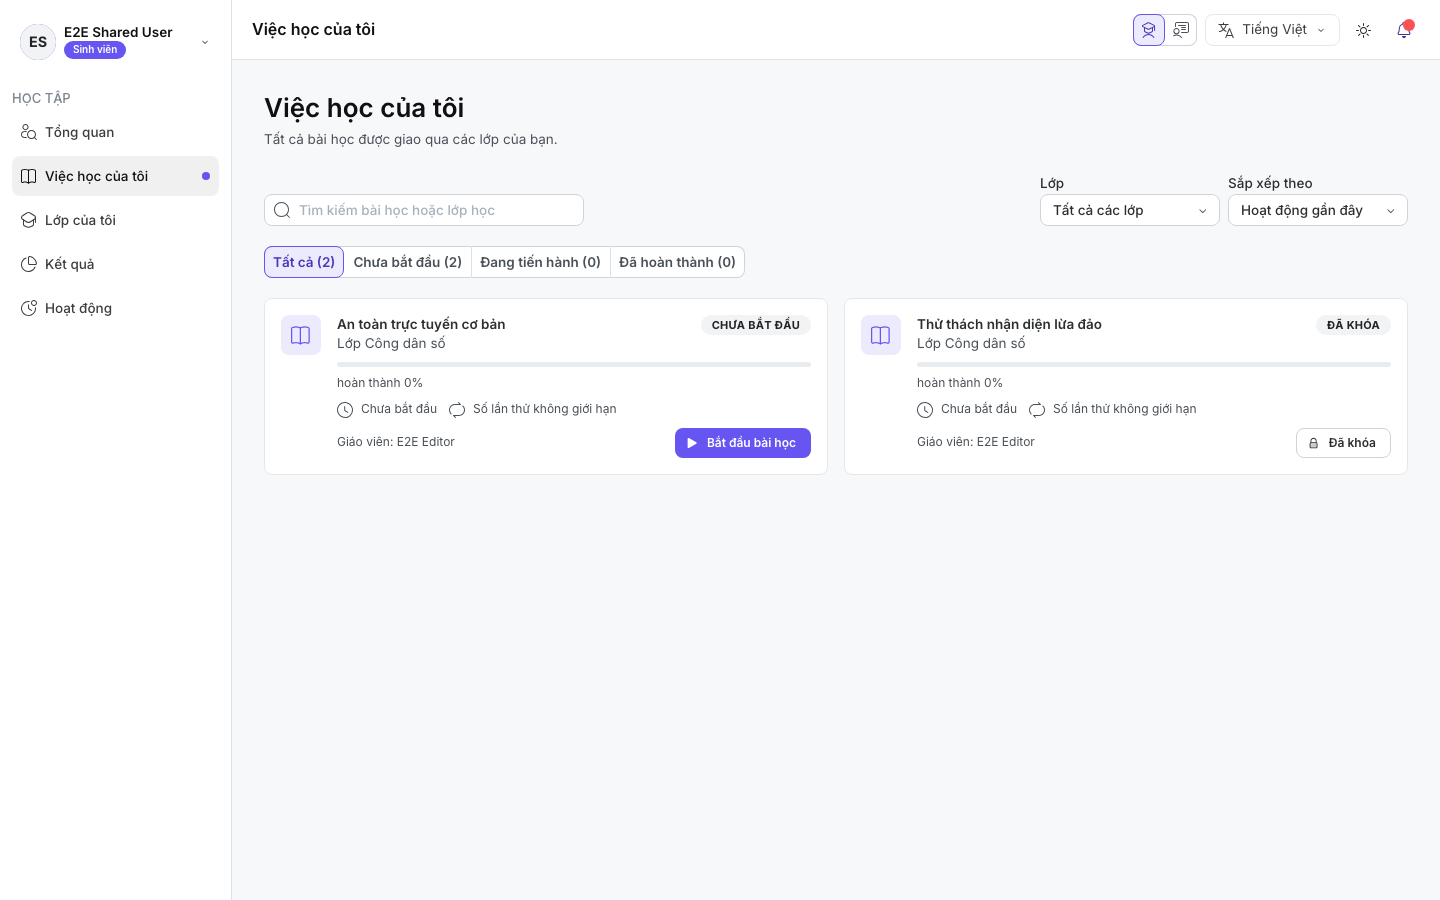Viewport: 1440px width, 900px height.
Task: Click the progress bar of An toàn trực tuyến cơ bản
Action: (574, 365)
